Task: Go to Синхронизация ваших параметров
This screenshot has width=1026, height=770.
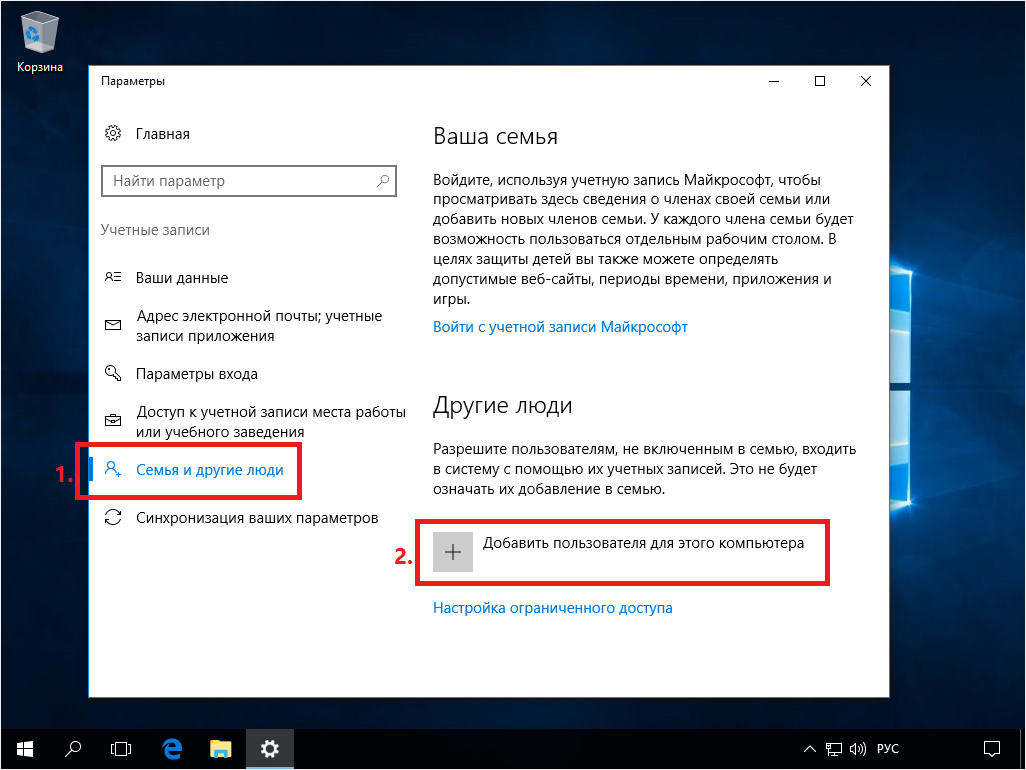Action: click(x=256, y=518)
